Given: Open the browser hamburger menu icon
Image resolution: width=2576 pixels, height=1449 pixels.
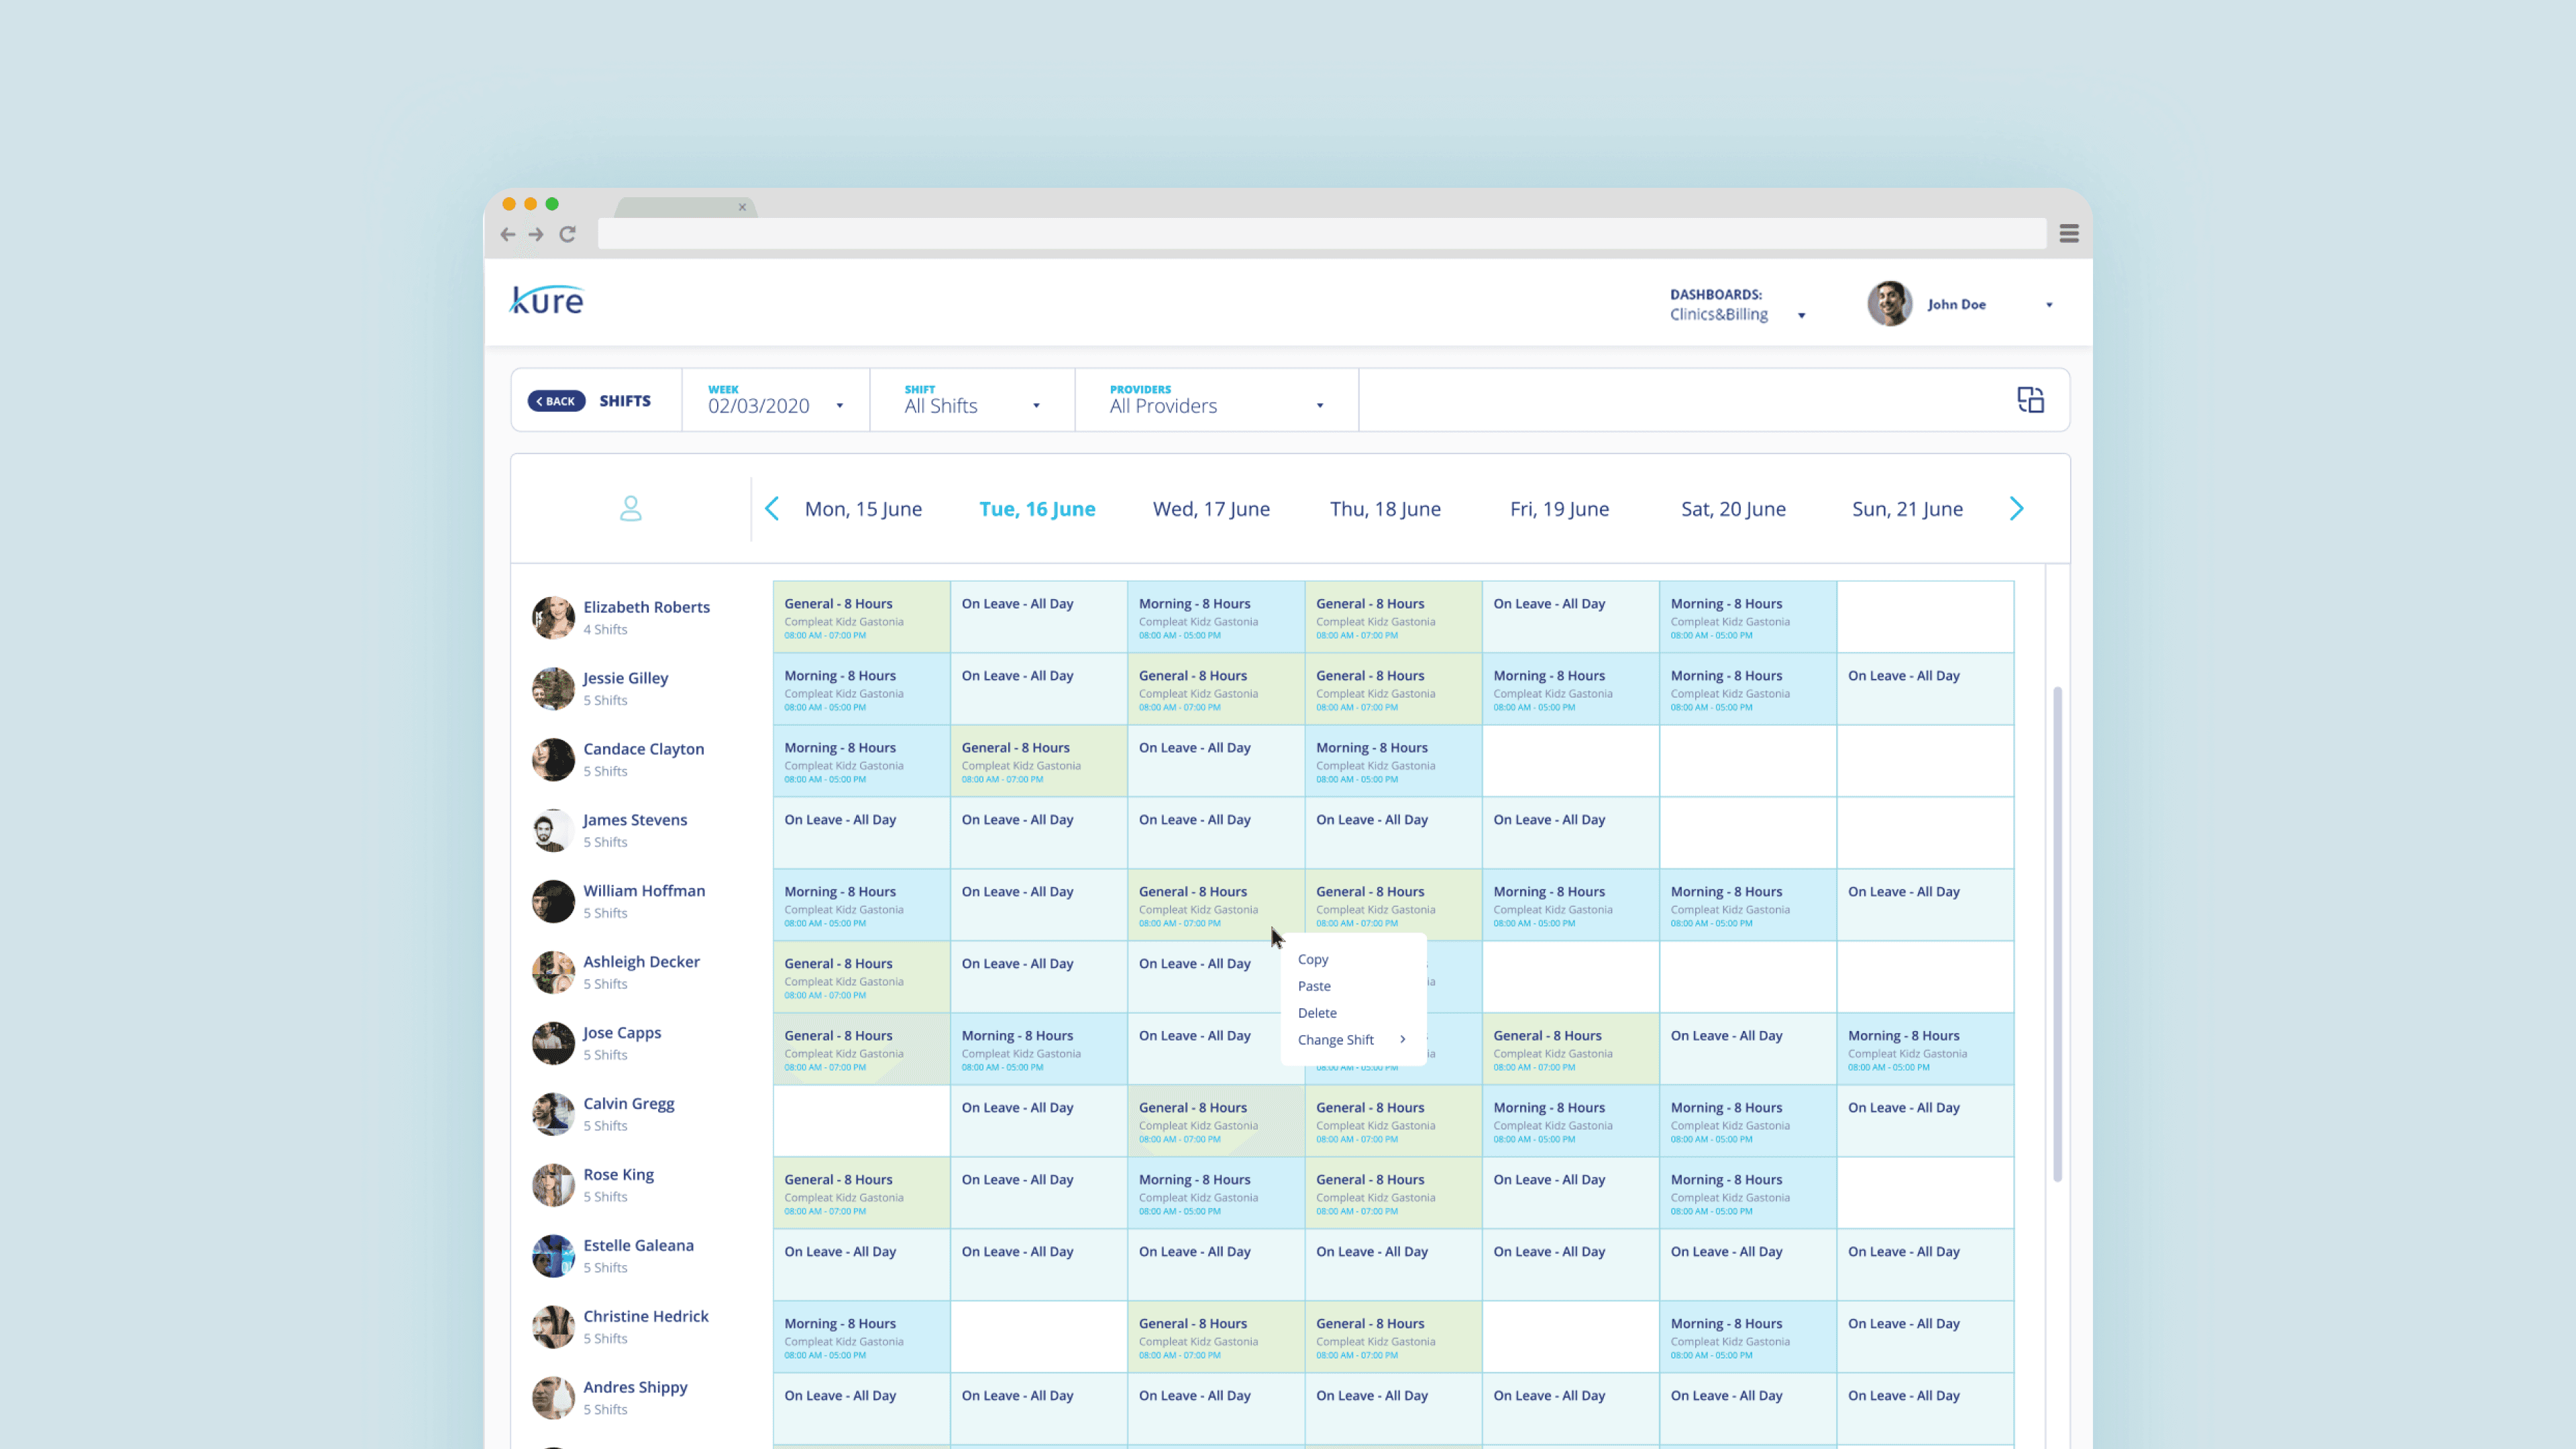Looking at the screenshot, I should (x=2069, y=234).
